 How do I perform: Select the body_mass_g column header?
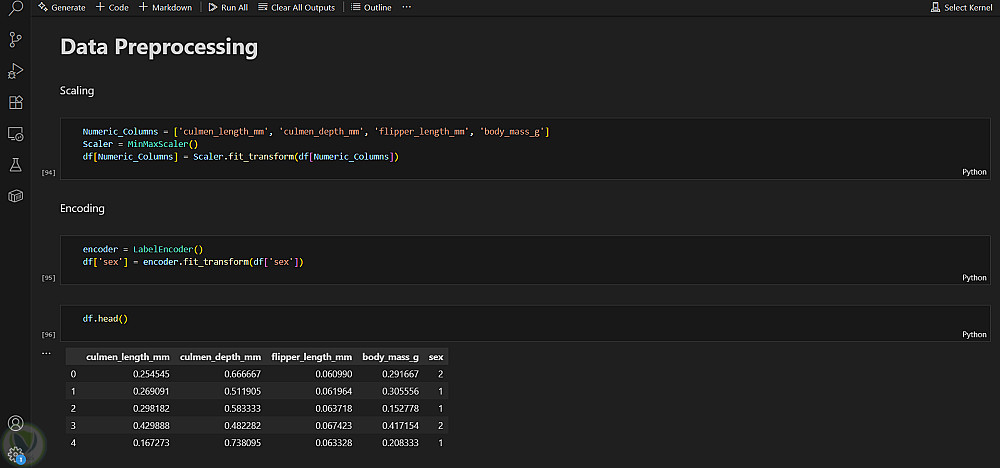[391, 356]
